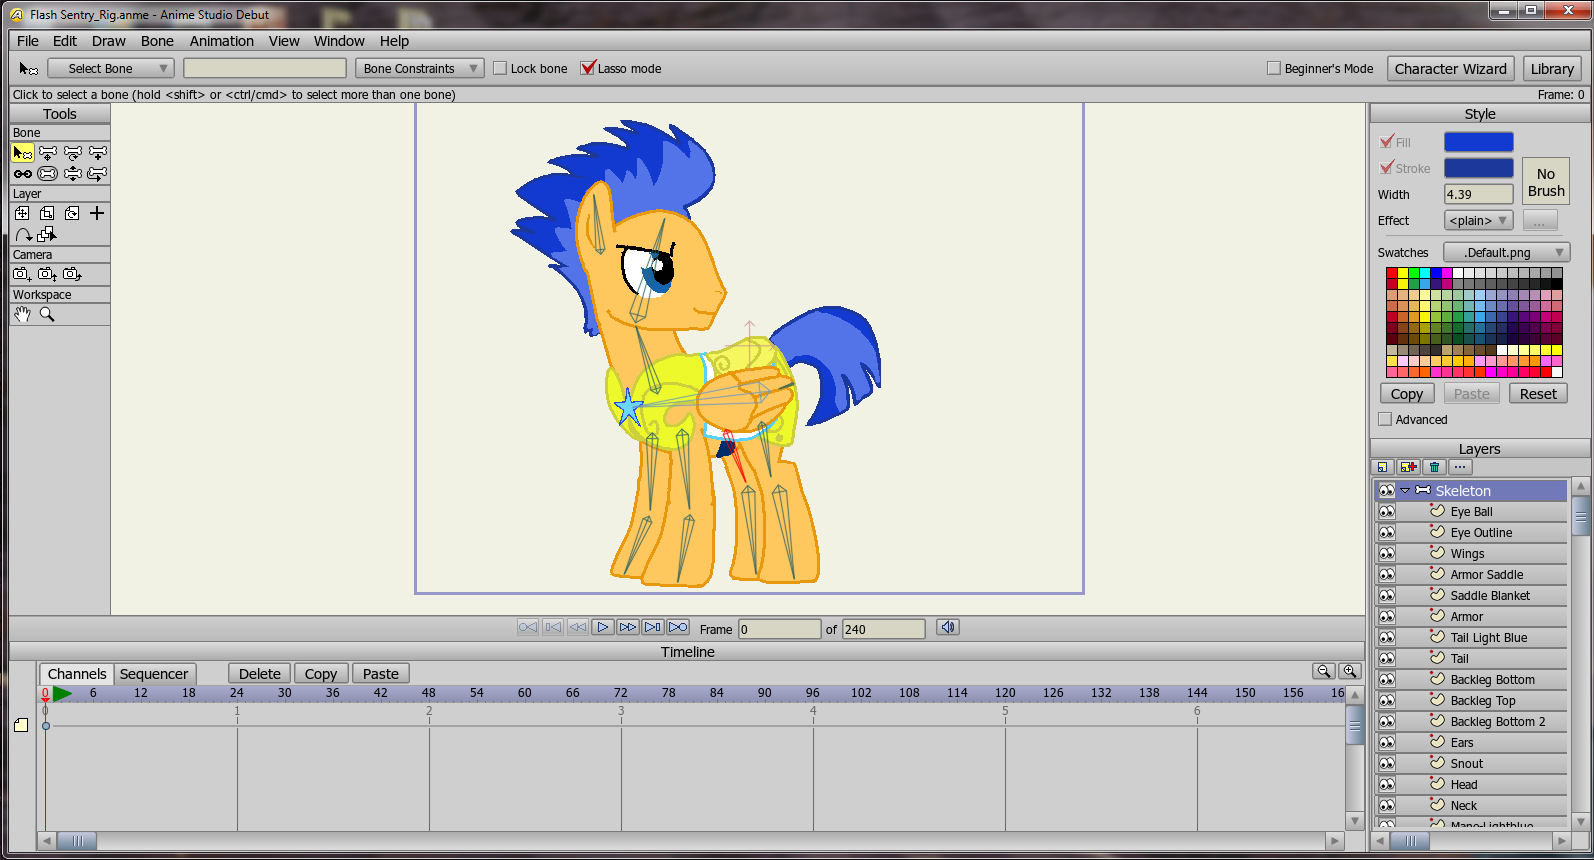Image resolution: width=1594 pixels, height=860 pixels.
Task: Create a new layer in Layers panel
Action: (1383, 467)
